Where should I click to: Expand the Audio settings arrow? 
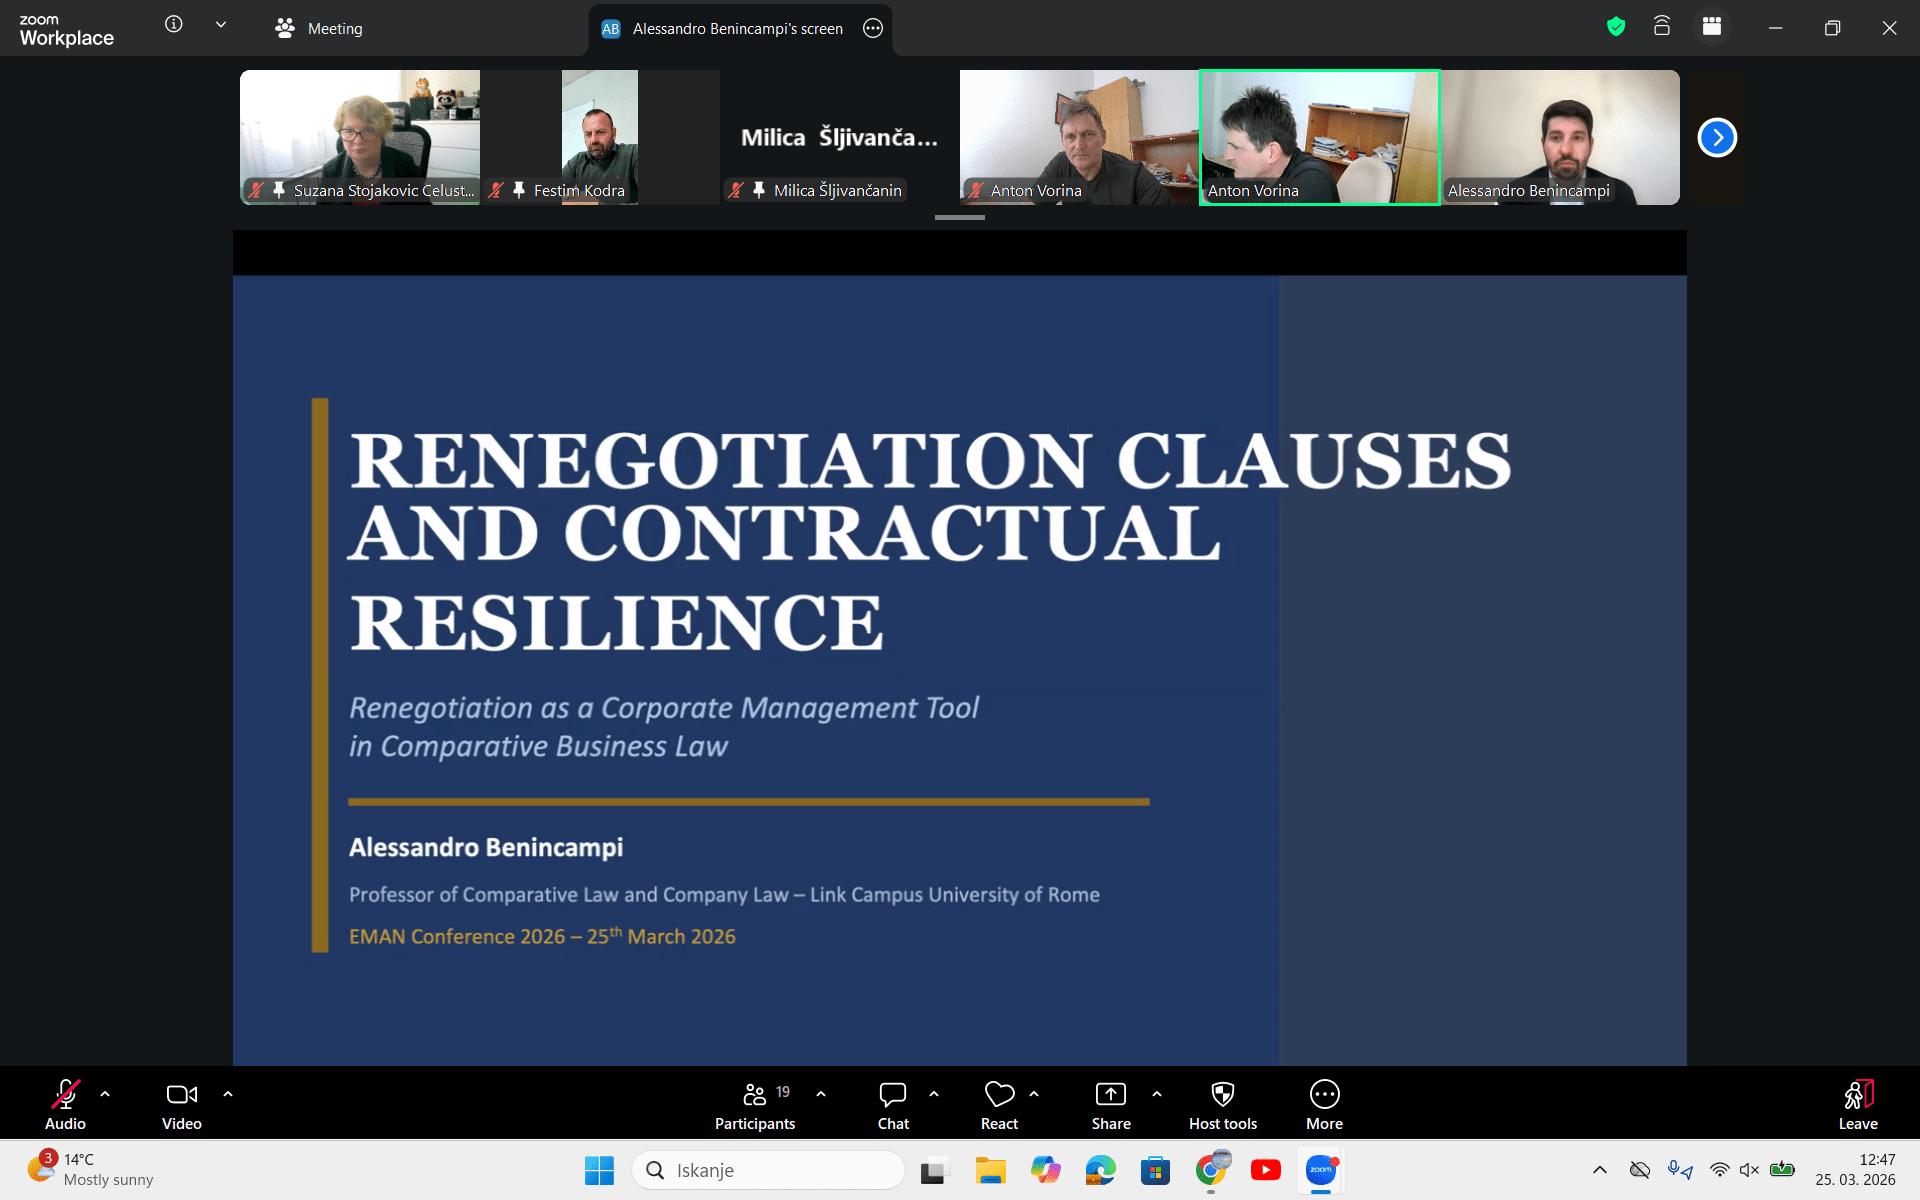point(105,1094)
